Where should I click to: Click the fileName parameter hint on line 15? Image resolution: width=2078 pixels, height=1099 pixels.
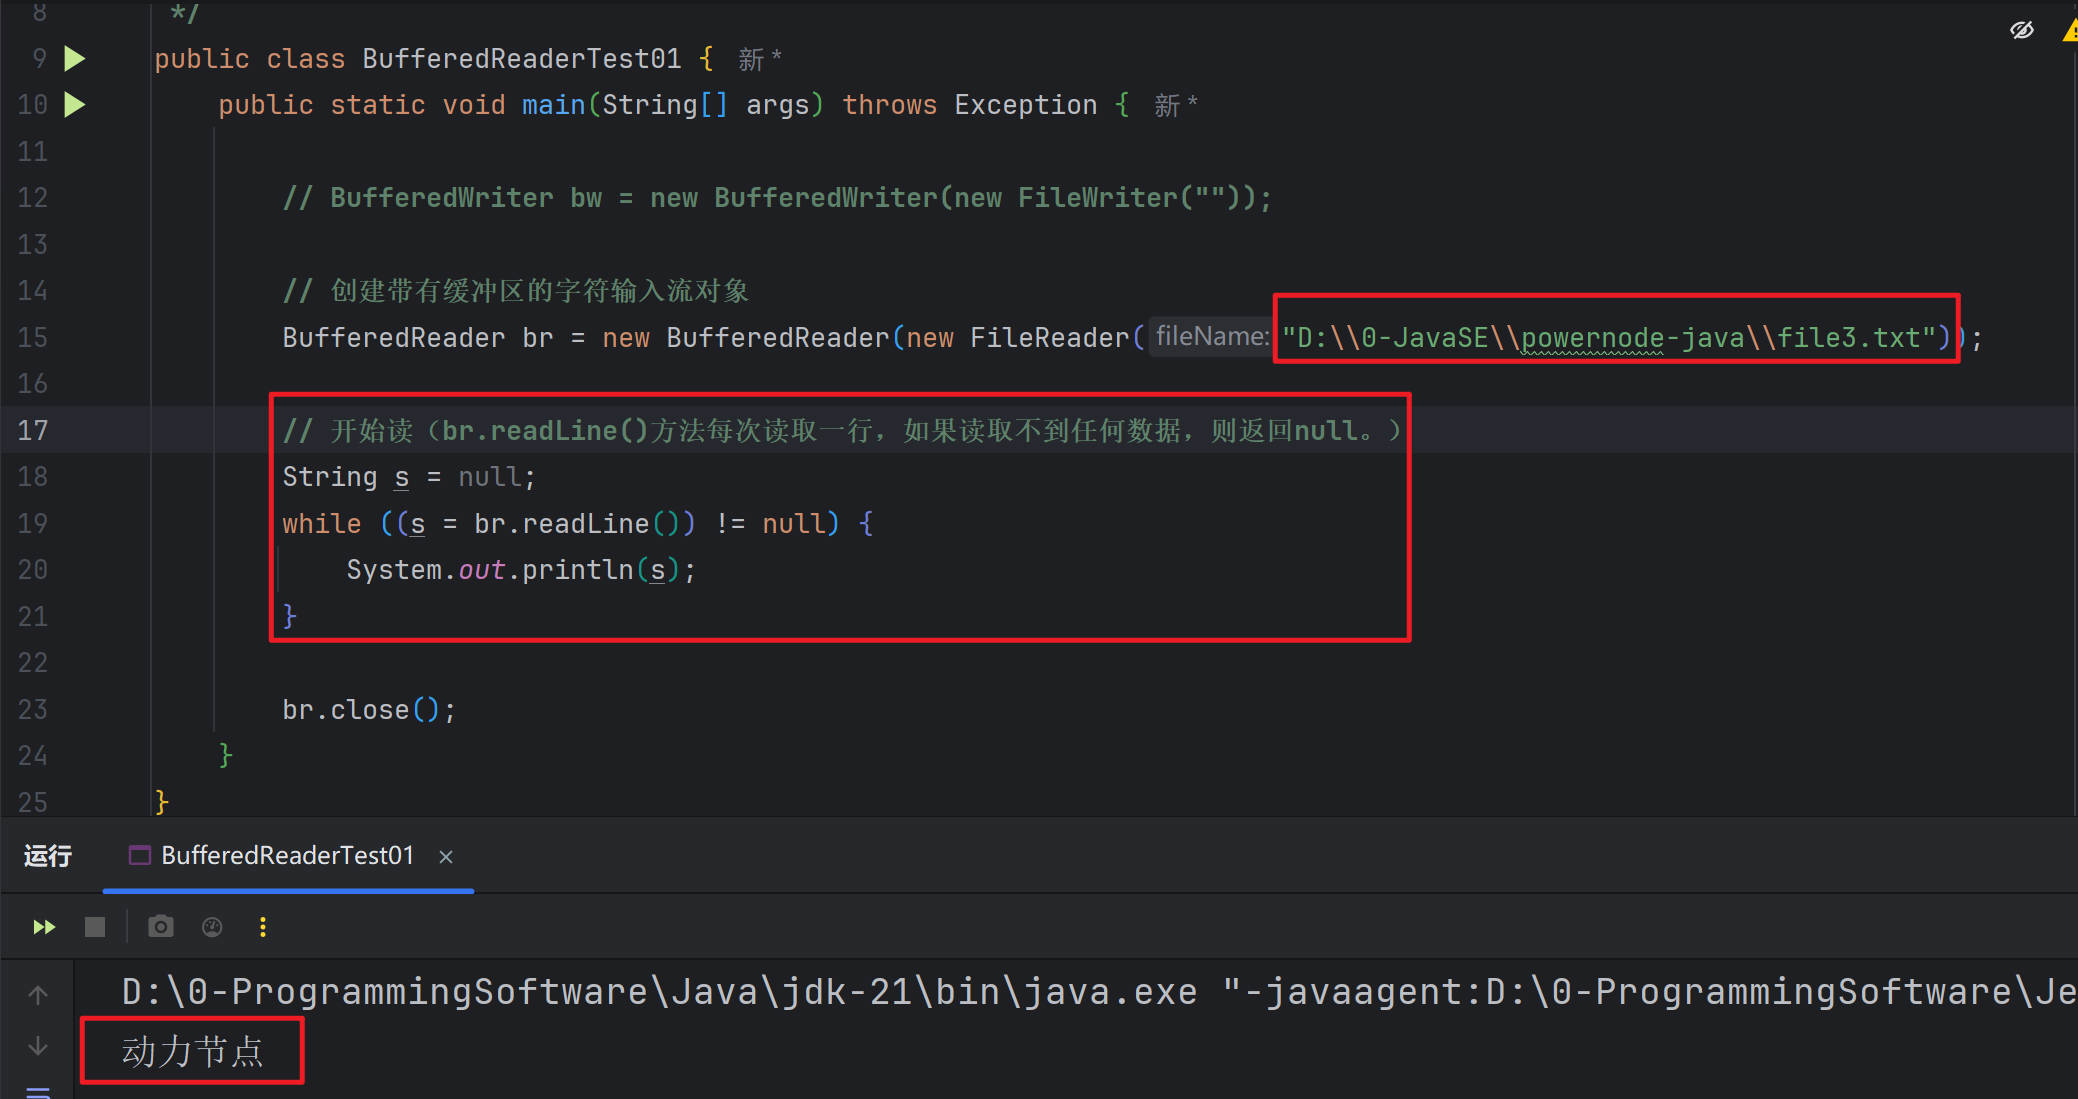click(1211, 336)
